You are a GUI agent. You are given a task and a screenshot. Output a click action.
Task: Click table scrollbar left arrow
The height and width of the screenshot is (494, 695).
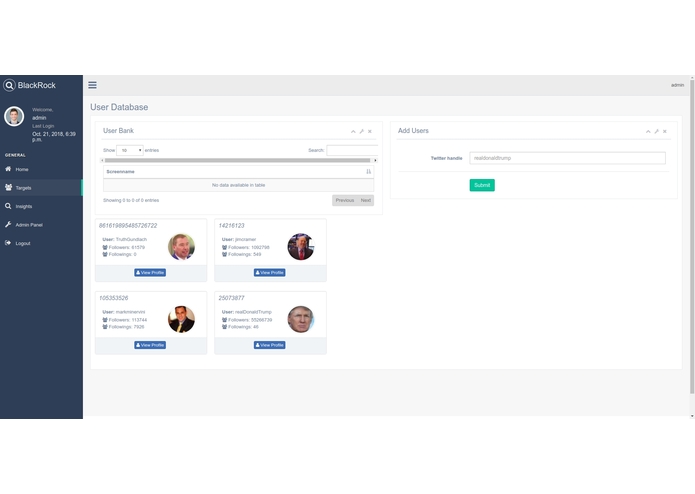click(102, 160)
